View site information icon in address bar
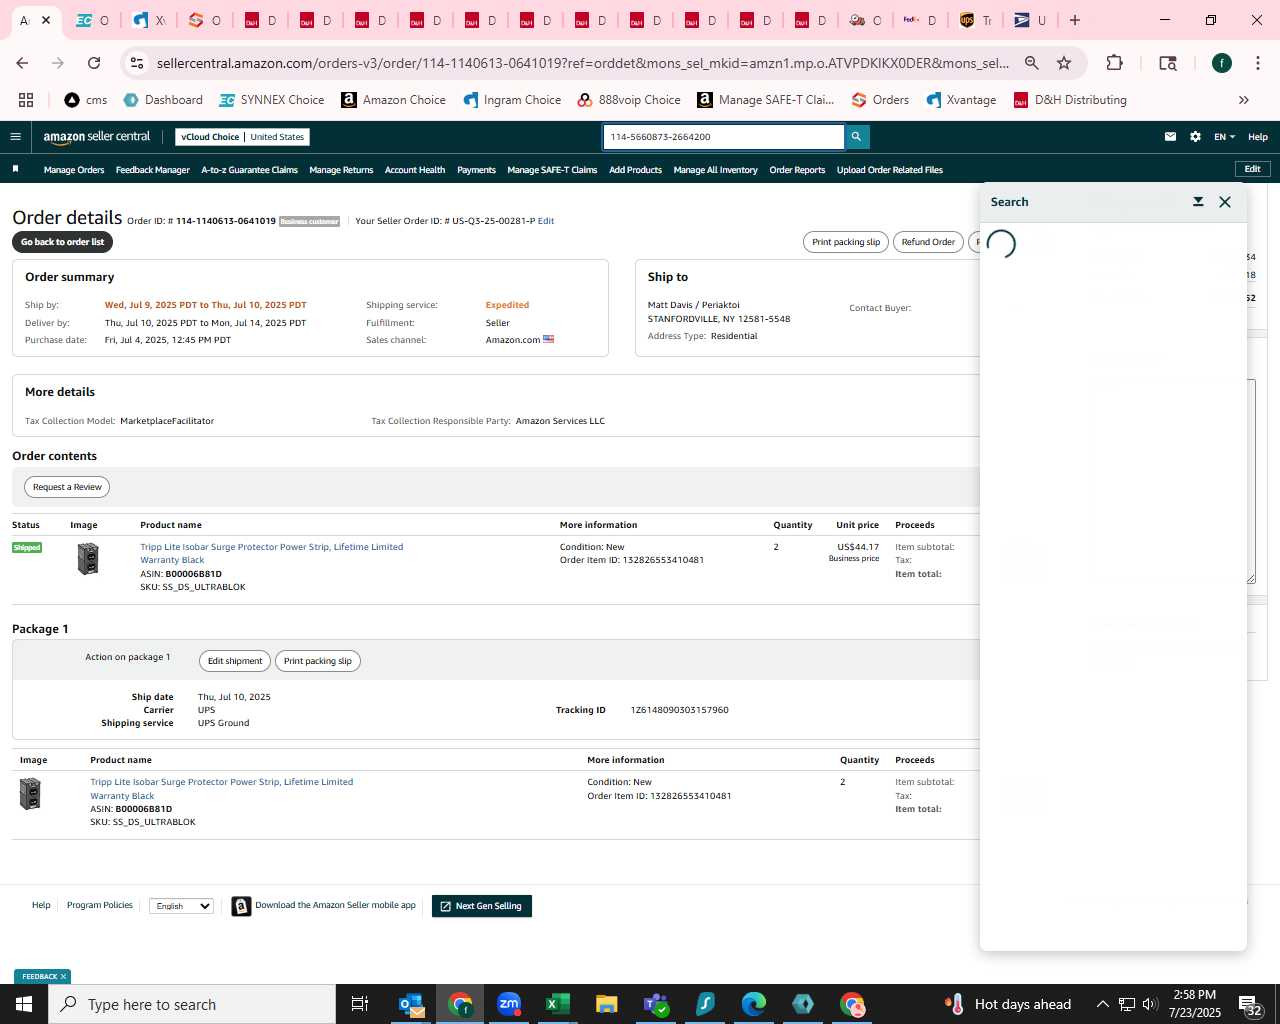 (x=137, y=63)
